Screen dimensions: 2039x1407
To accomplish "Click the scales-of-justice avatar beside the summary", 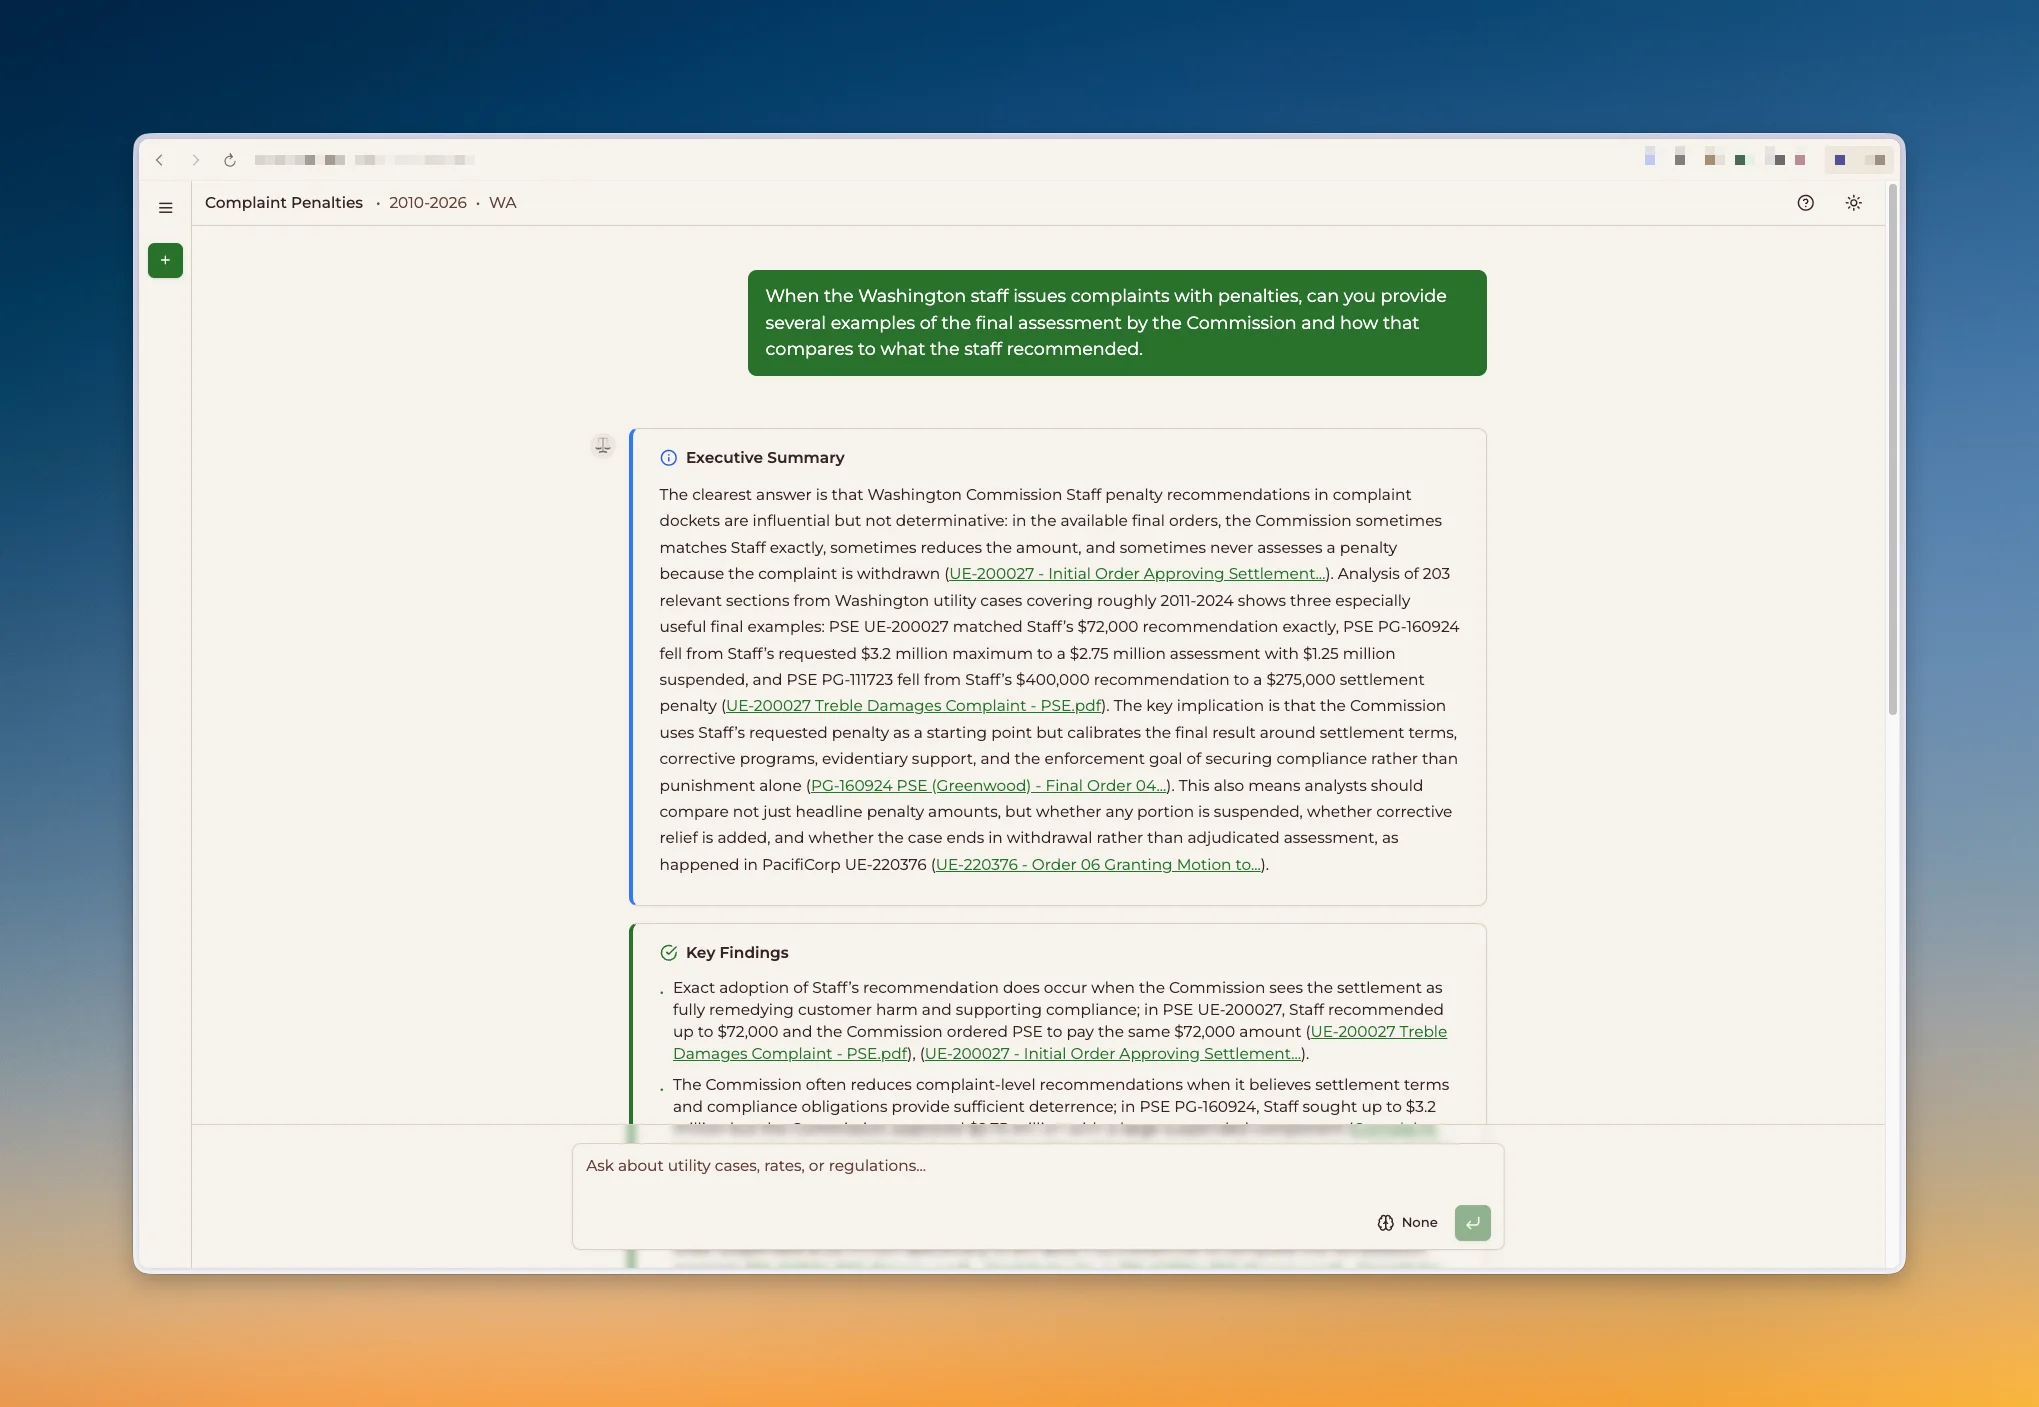I will [x=602, y=446].
